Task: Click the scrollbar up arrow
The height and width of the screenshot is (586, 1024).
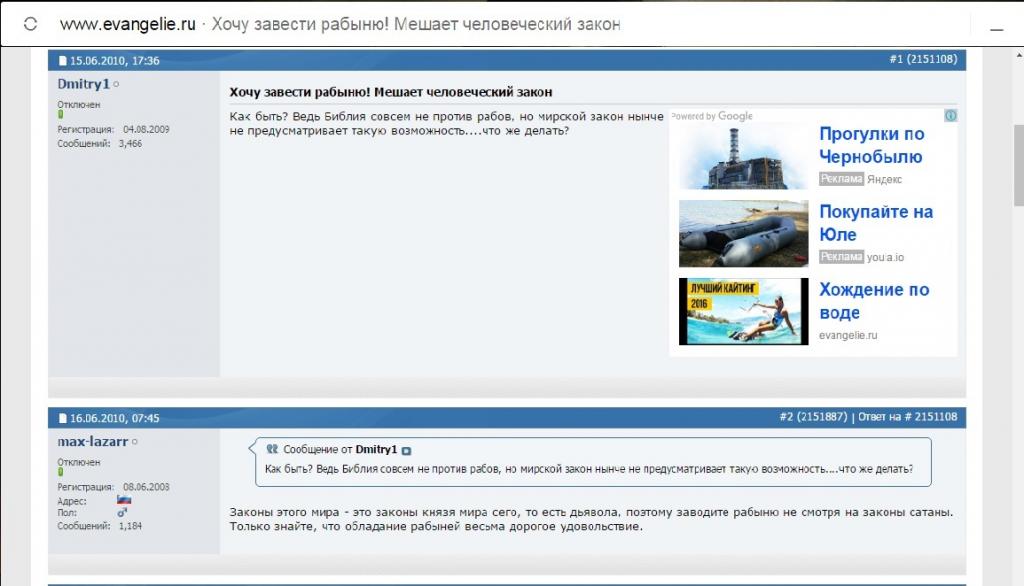Action: [x=1019, y=56]
